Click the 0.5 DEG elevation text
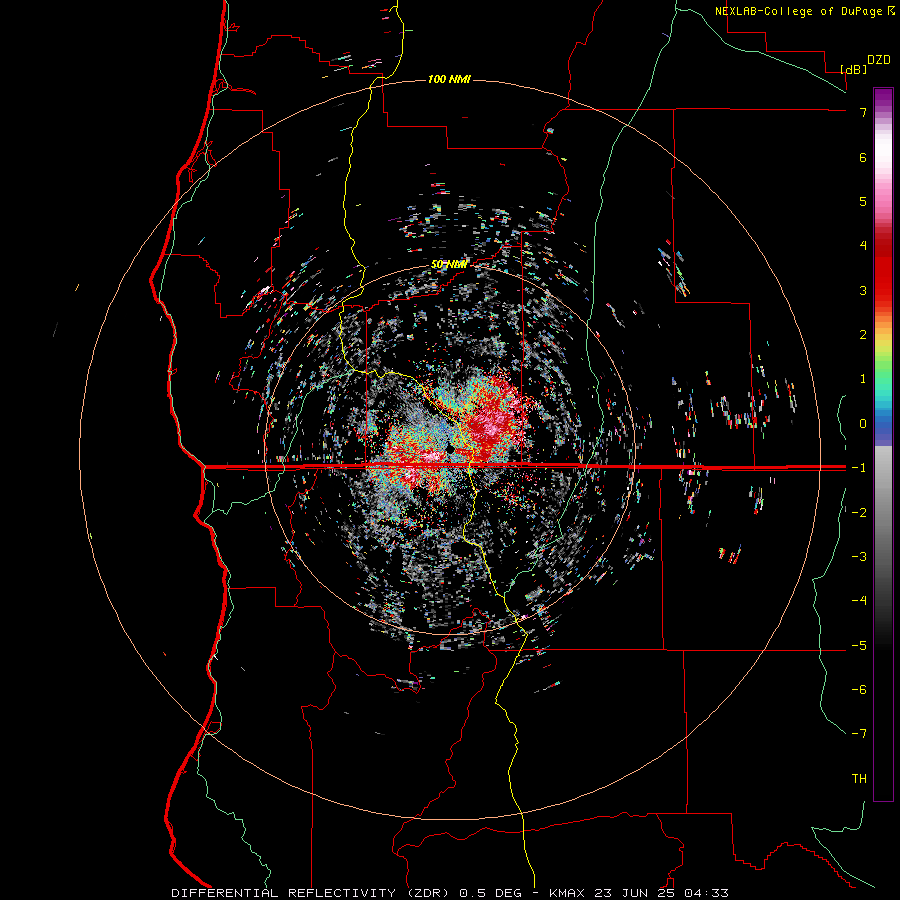 pyautogui.click(x=491, y=893)
